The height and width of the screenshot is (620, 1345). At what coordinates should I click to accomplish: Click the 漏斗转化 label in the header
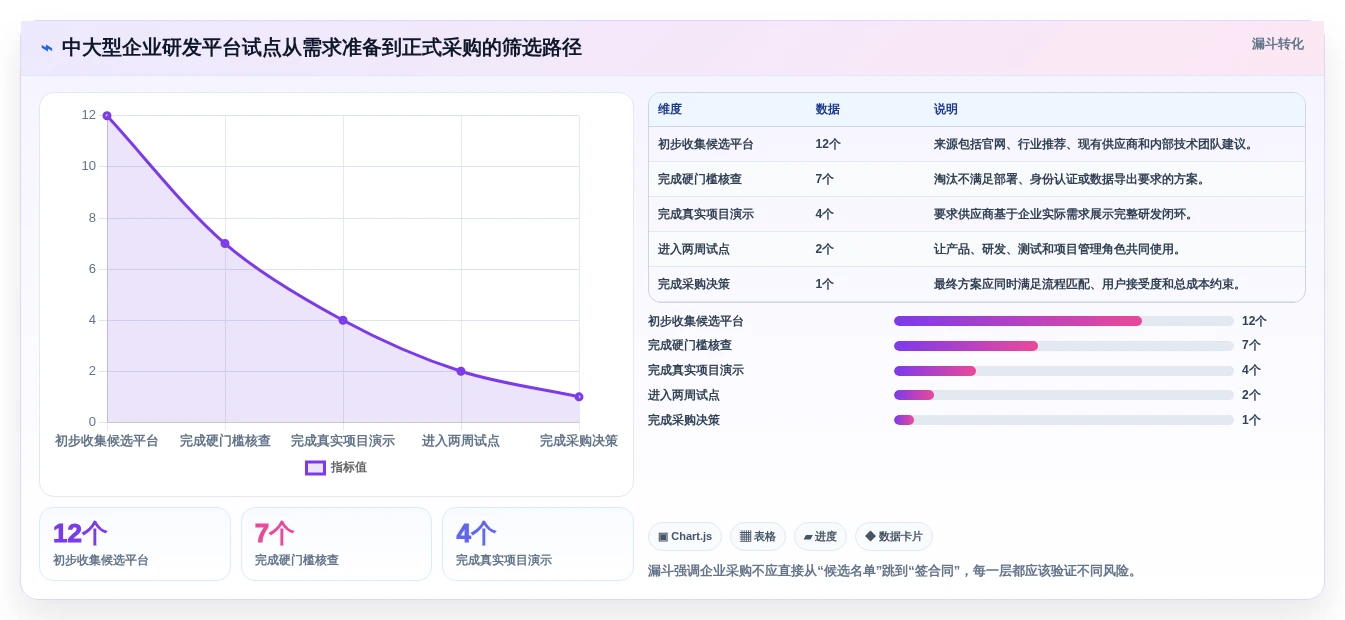pyautogui.click(x=1277, y=44)
